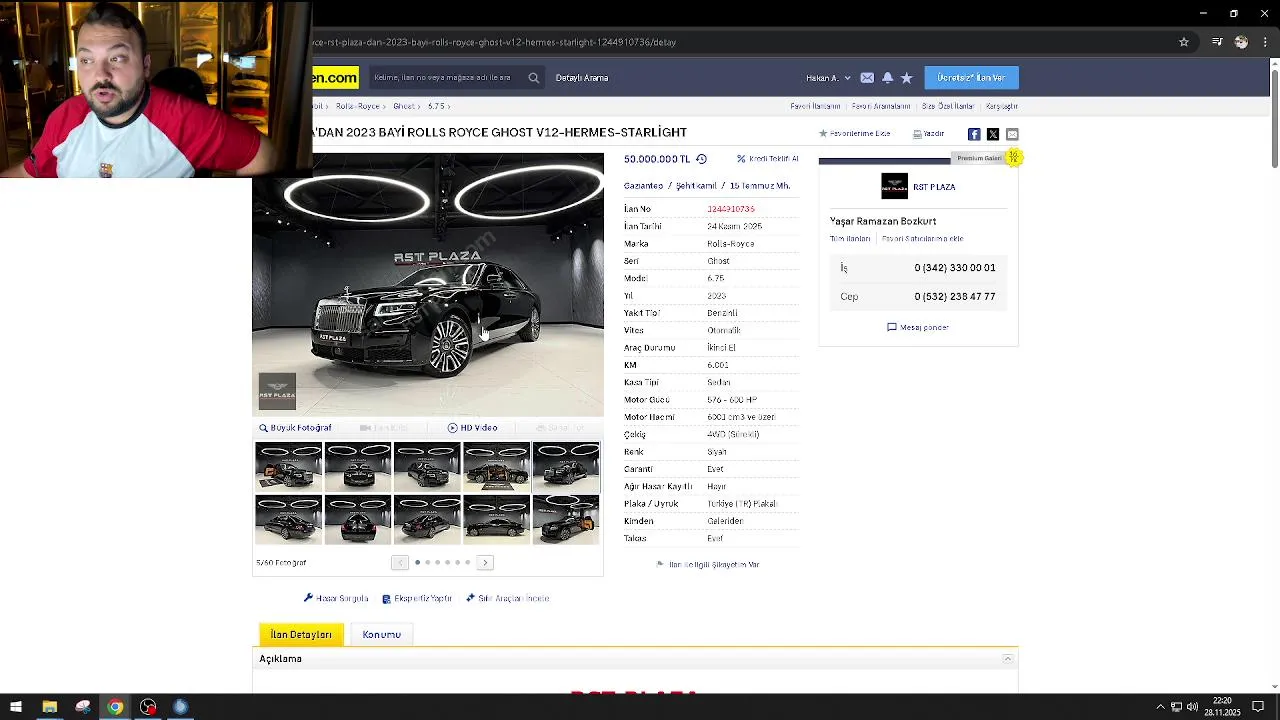Click the RST PLAZA store logo
The height and width of the screenshot is (720, 1280).
coord(894,186)
